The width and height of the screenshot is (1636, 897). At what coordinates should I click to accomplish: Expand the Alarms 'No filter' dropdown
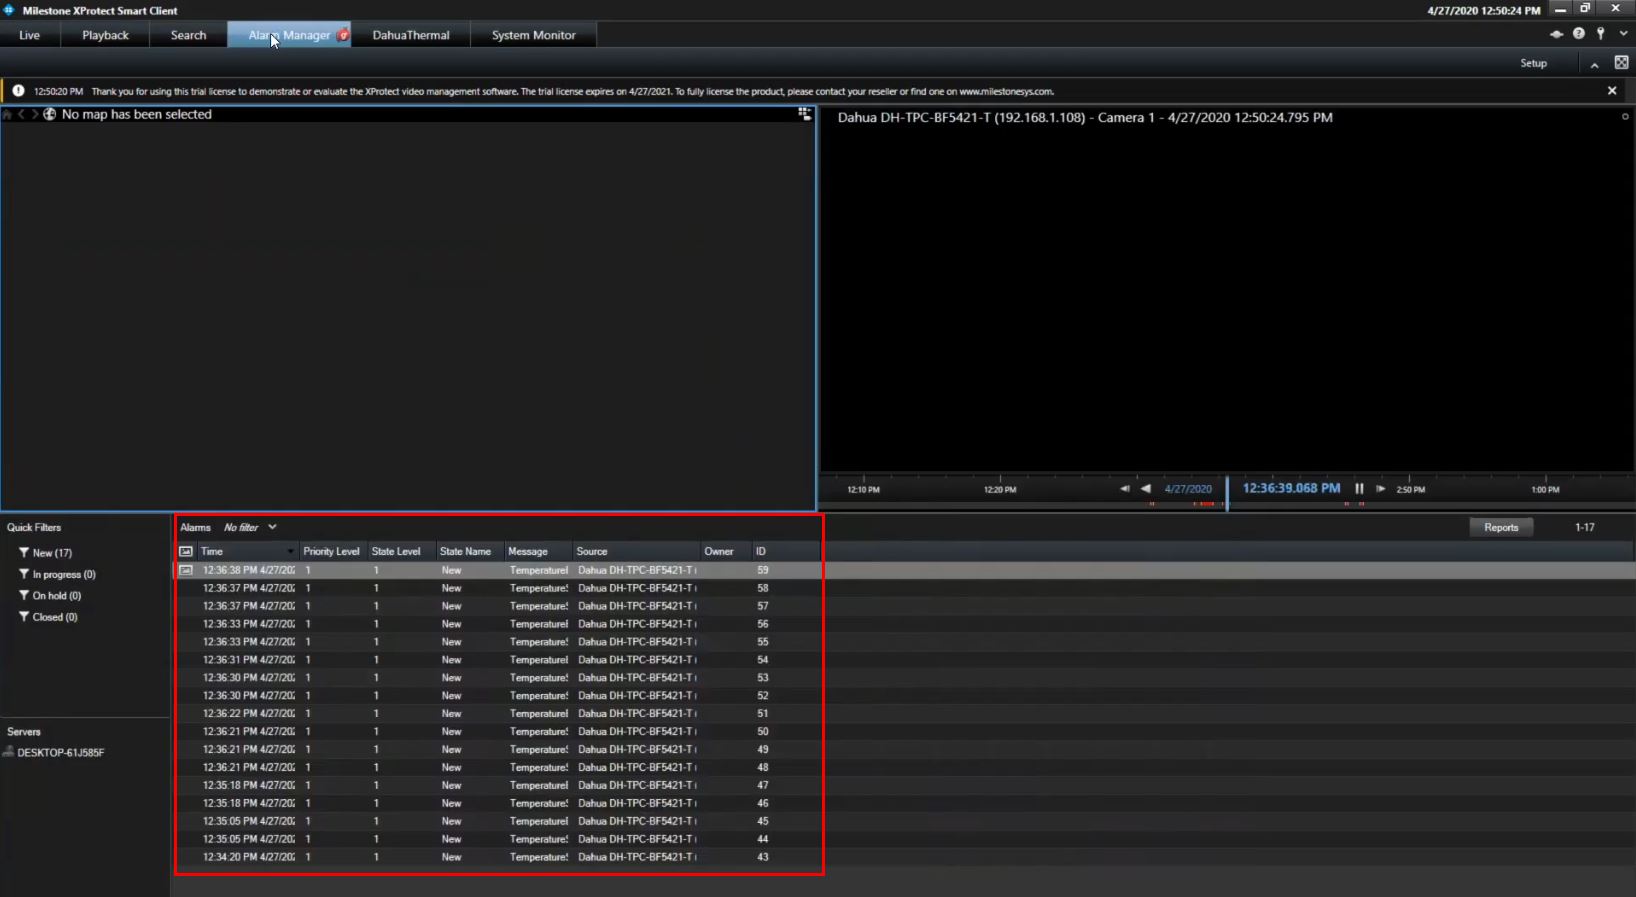click(x=271, y=527)
